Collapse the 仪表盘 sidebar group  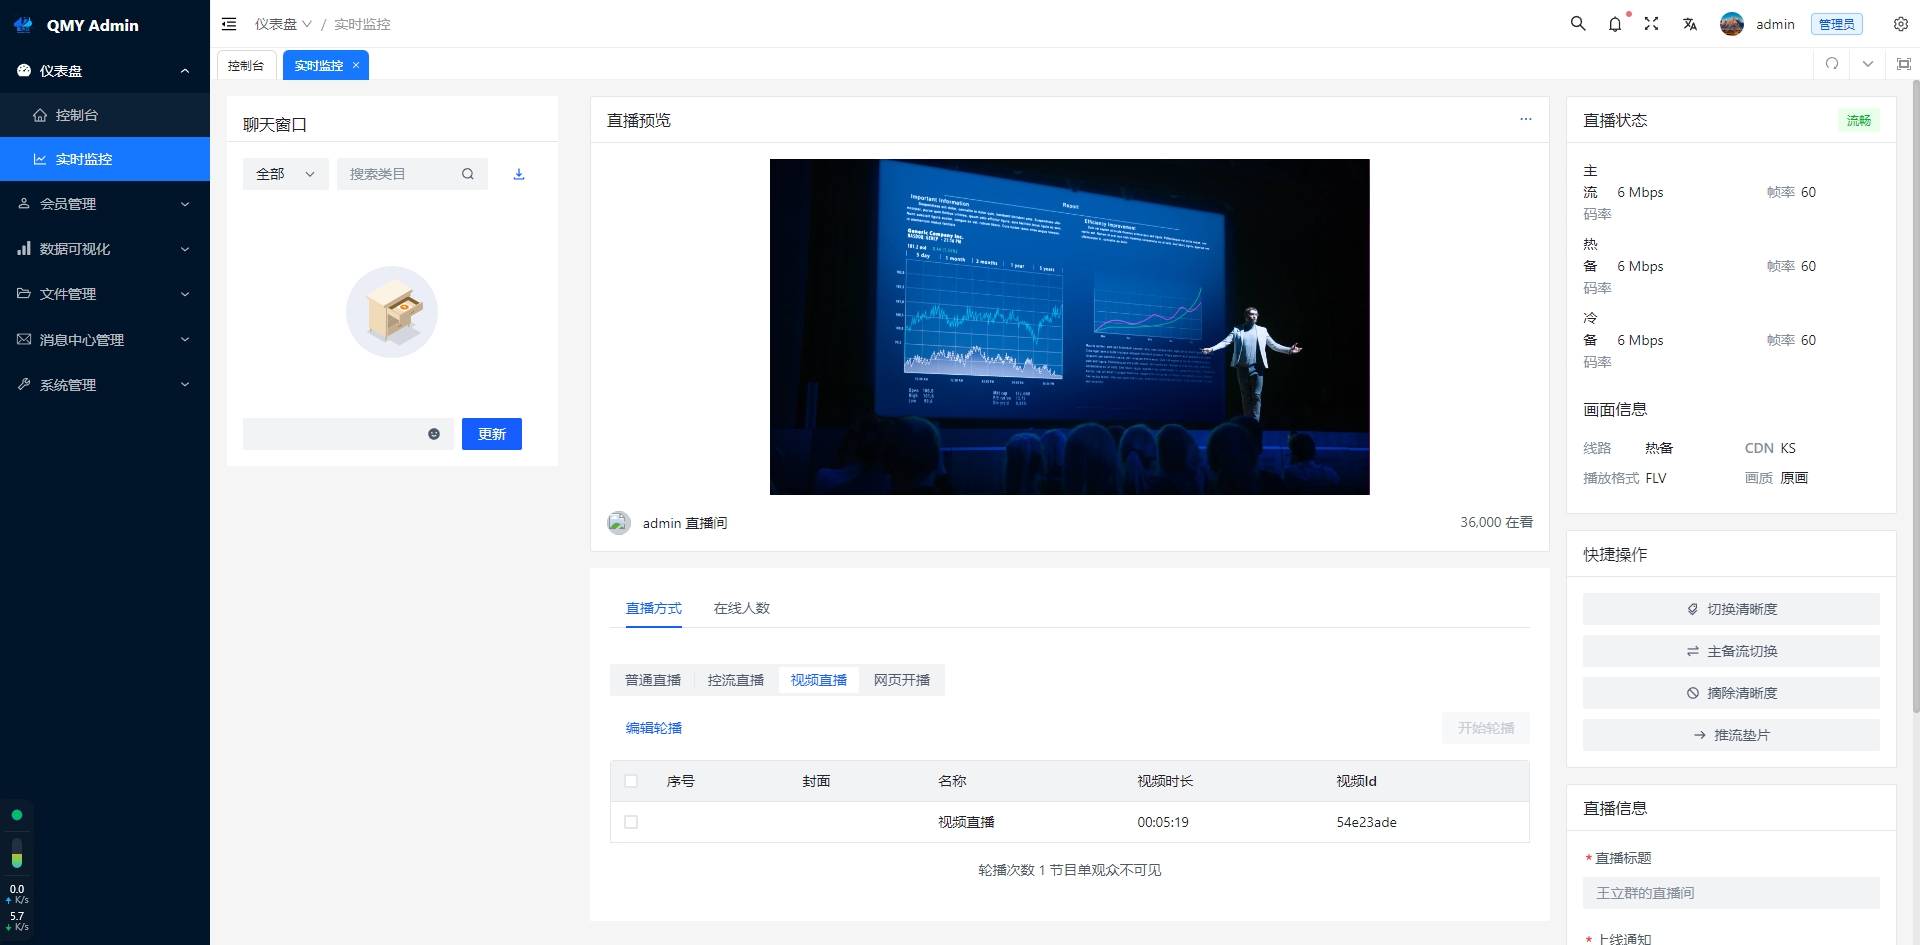pyautogui.click(x=185, y=71)
